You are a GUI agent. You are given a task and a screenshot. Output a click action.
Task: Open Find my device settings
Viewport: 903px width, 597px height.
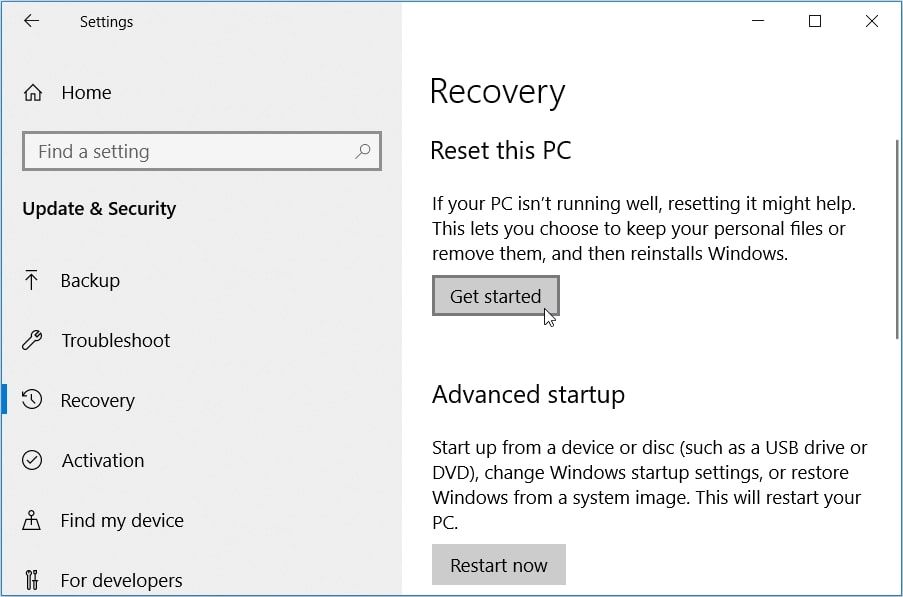tap(123, 520)
